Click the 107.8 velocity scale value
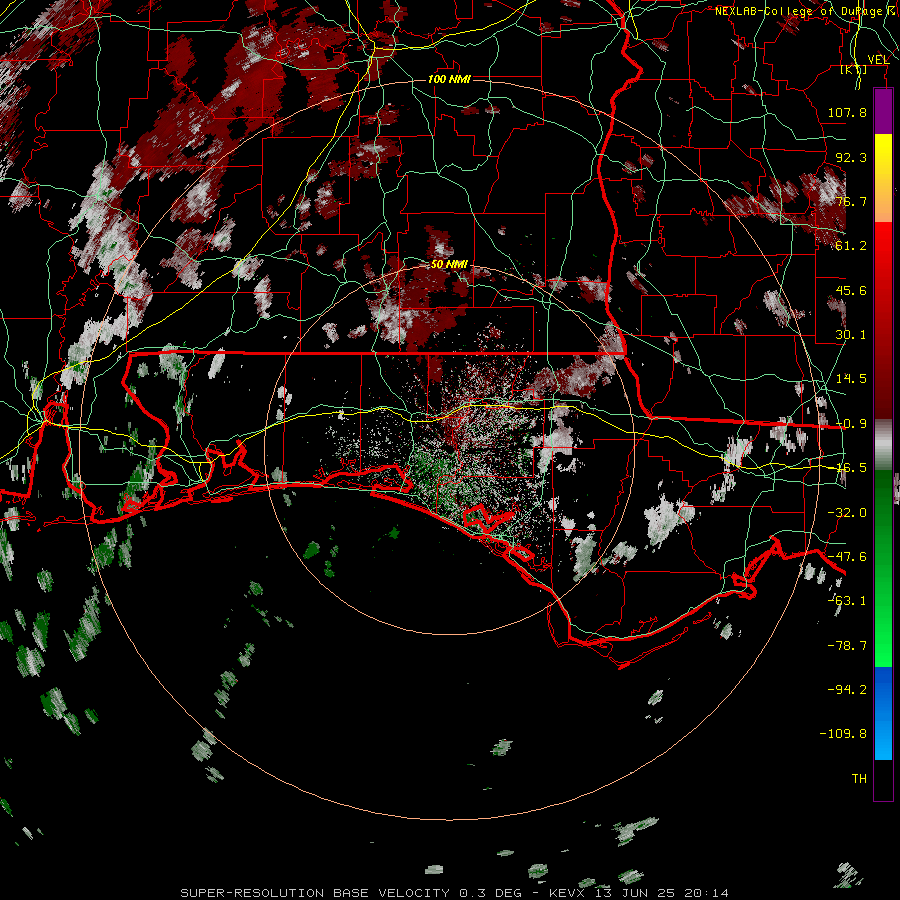The image size is (900, 900). point(847,112)
